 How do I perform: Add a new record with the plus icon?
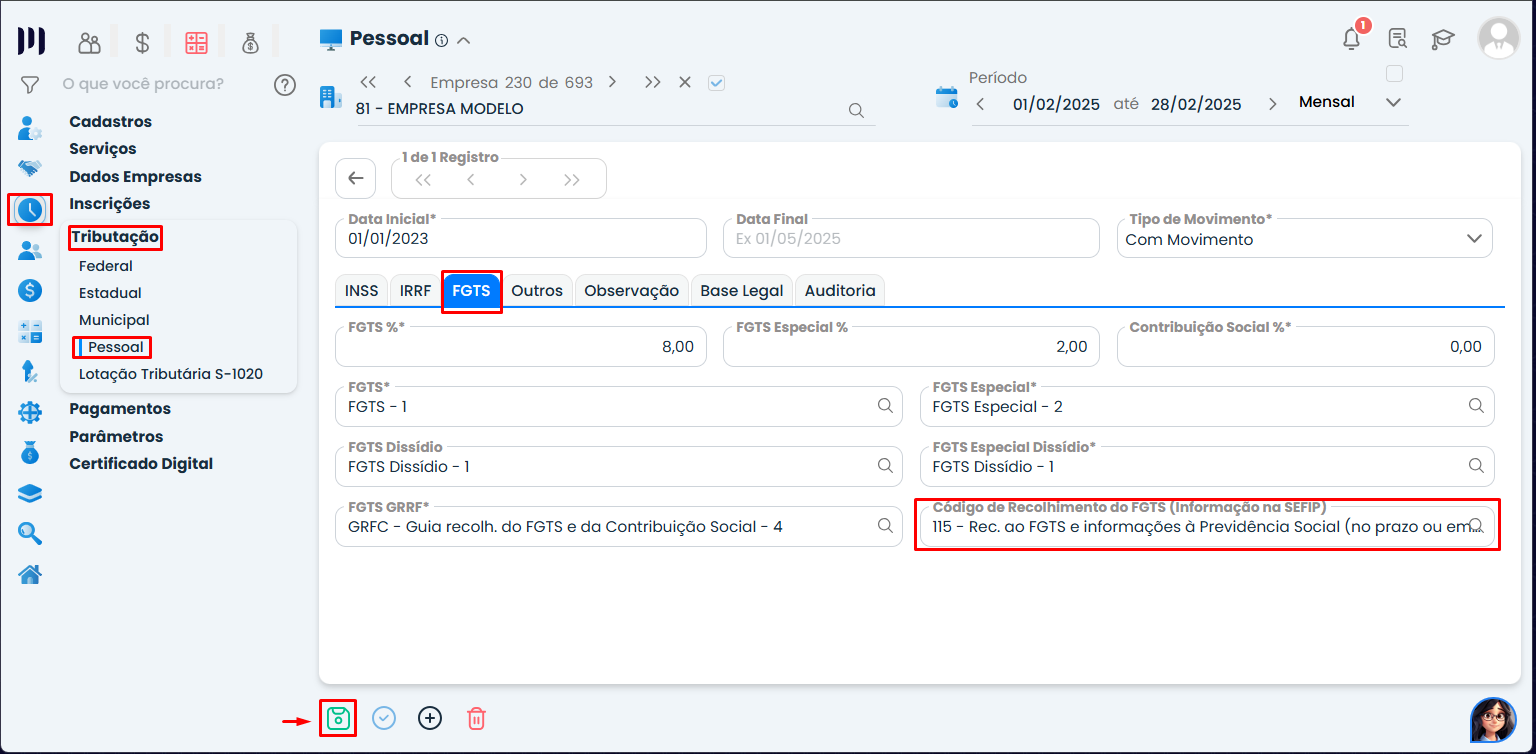[430, 718]
